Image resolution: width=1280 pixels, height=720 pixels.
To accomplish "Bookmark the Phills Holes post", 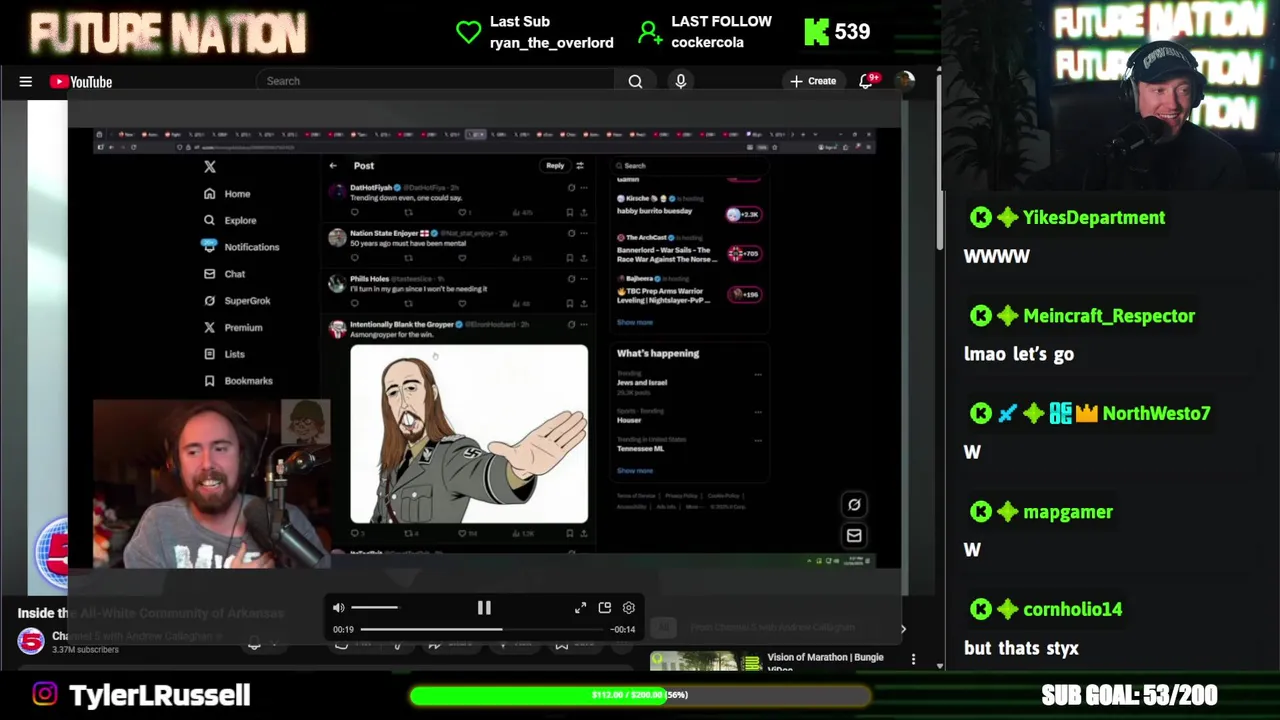I will 570,303.
